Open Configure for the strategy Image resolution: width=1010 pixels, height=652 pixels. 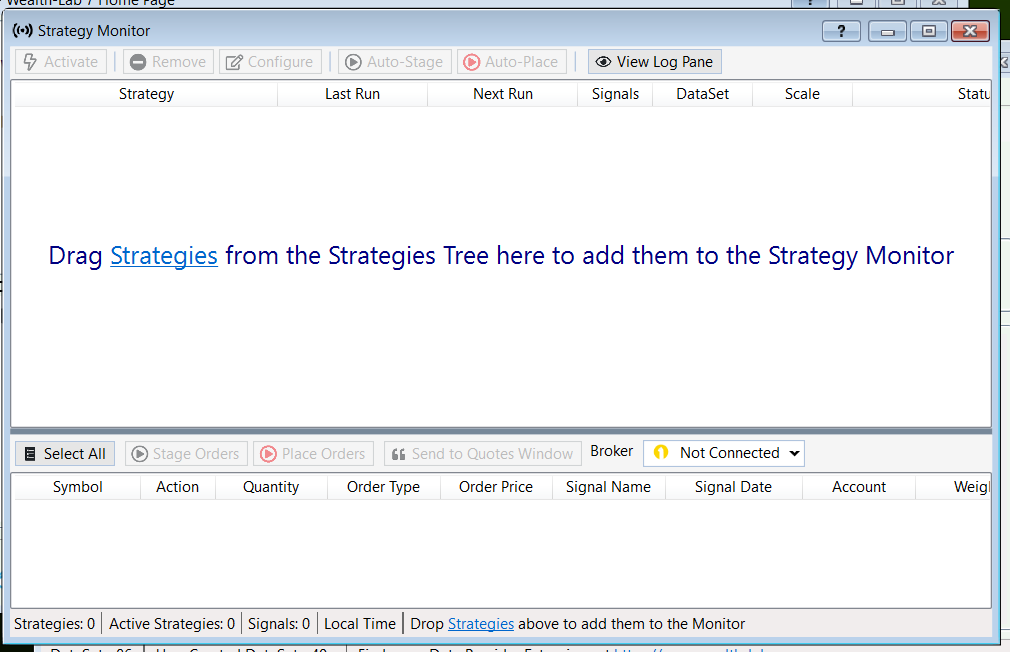(270, 62)
